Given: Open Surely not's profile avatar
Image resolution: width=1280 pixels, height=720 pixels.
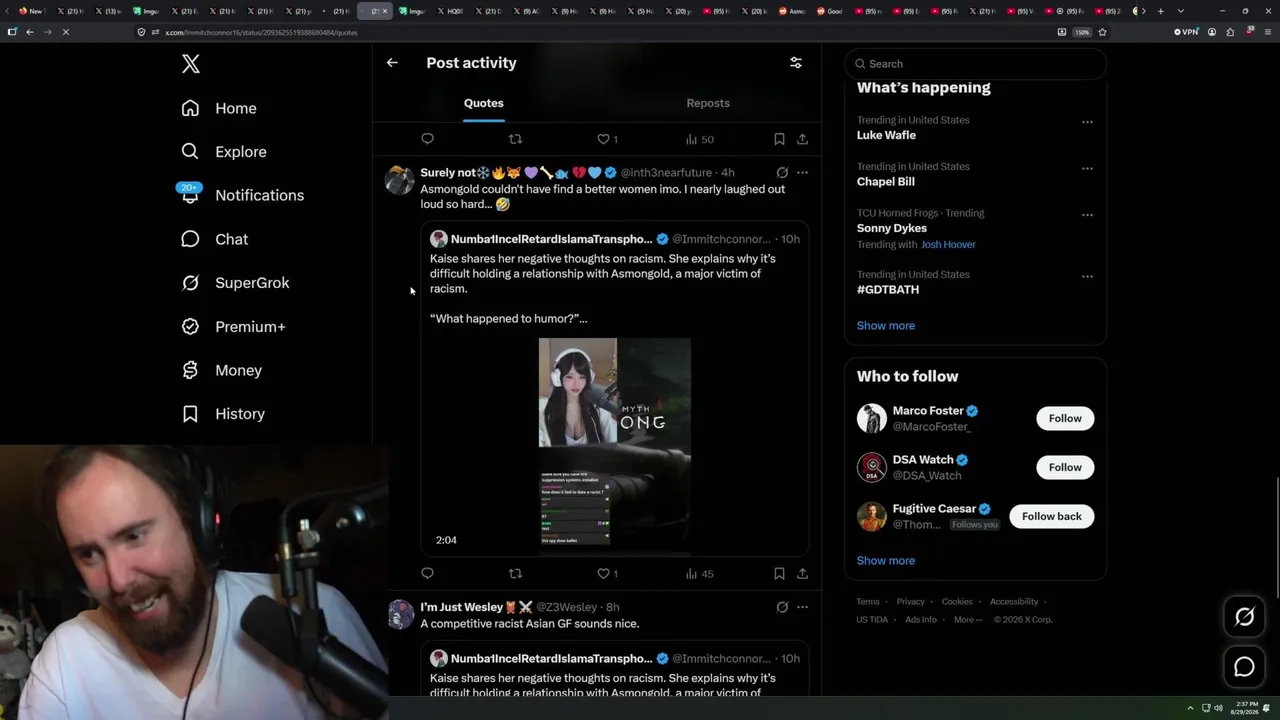Looking at the screenshot, I should click(400, 180).
